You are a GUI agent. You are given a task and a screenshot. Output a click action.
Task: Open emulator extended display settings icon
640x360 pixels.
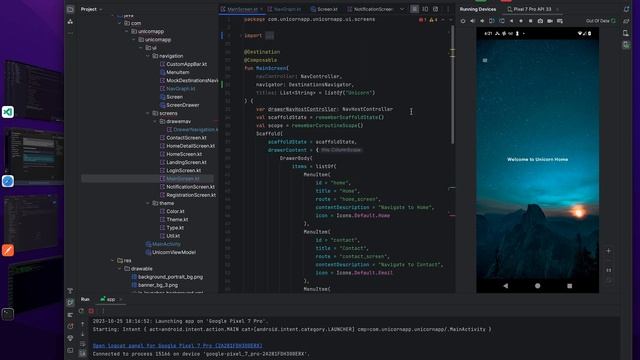[x=560, y=21]
